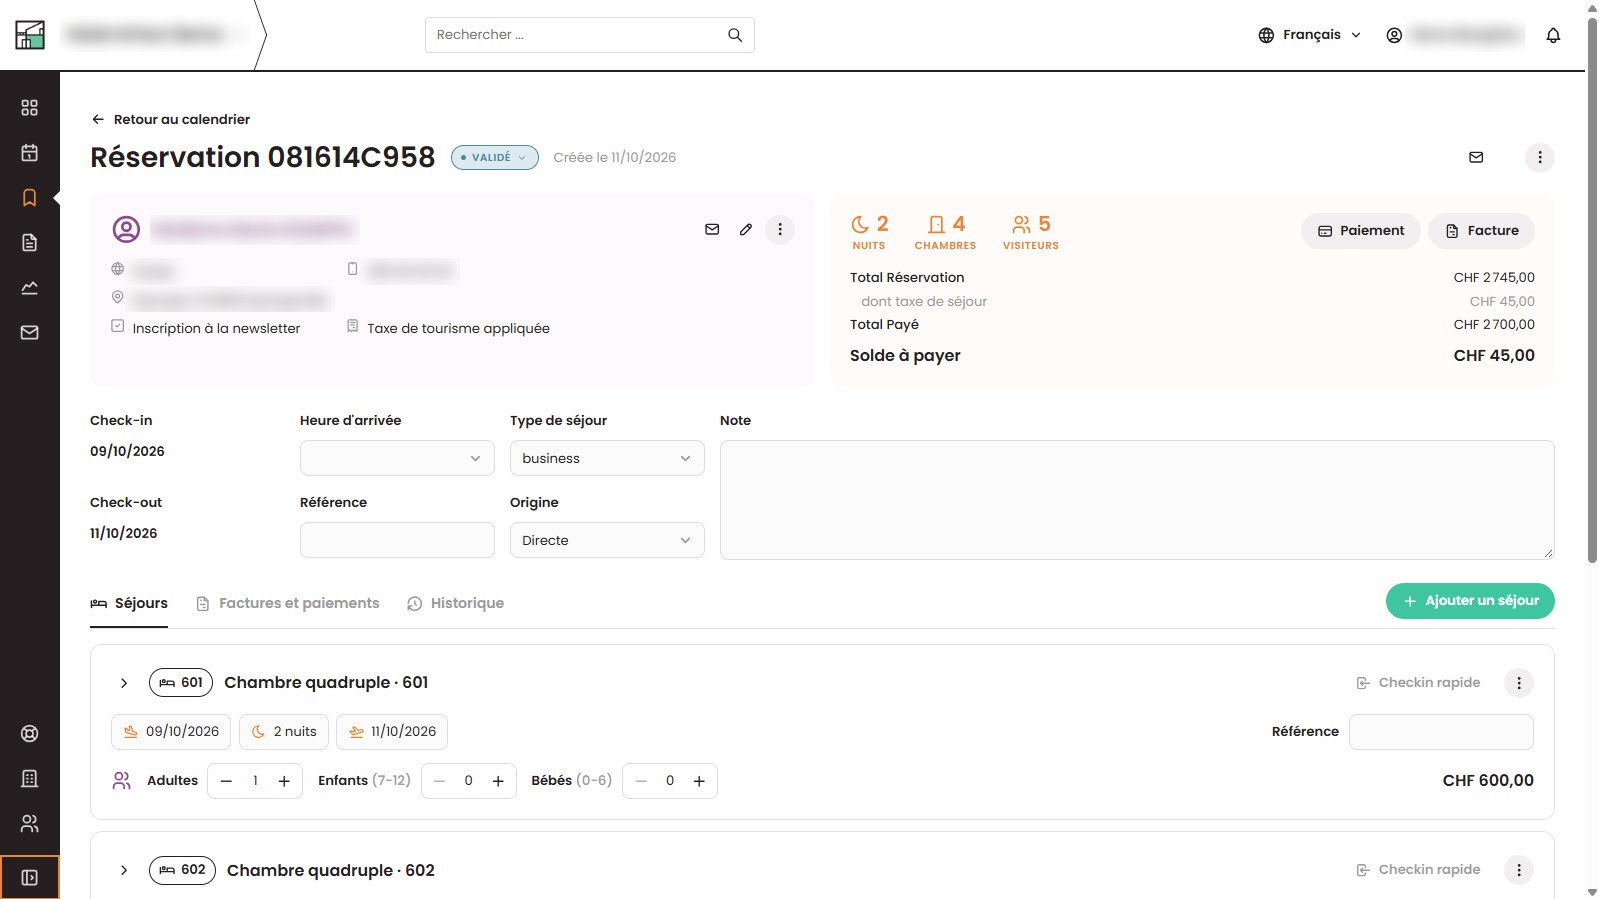
Task: Go back via Retour au calendrier
Action: [170, 119]
